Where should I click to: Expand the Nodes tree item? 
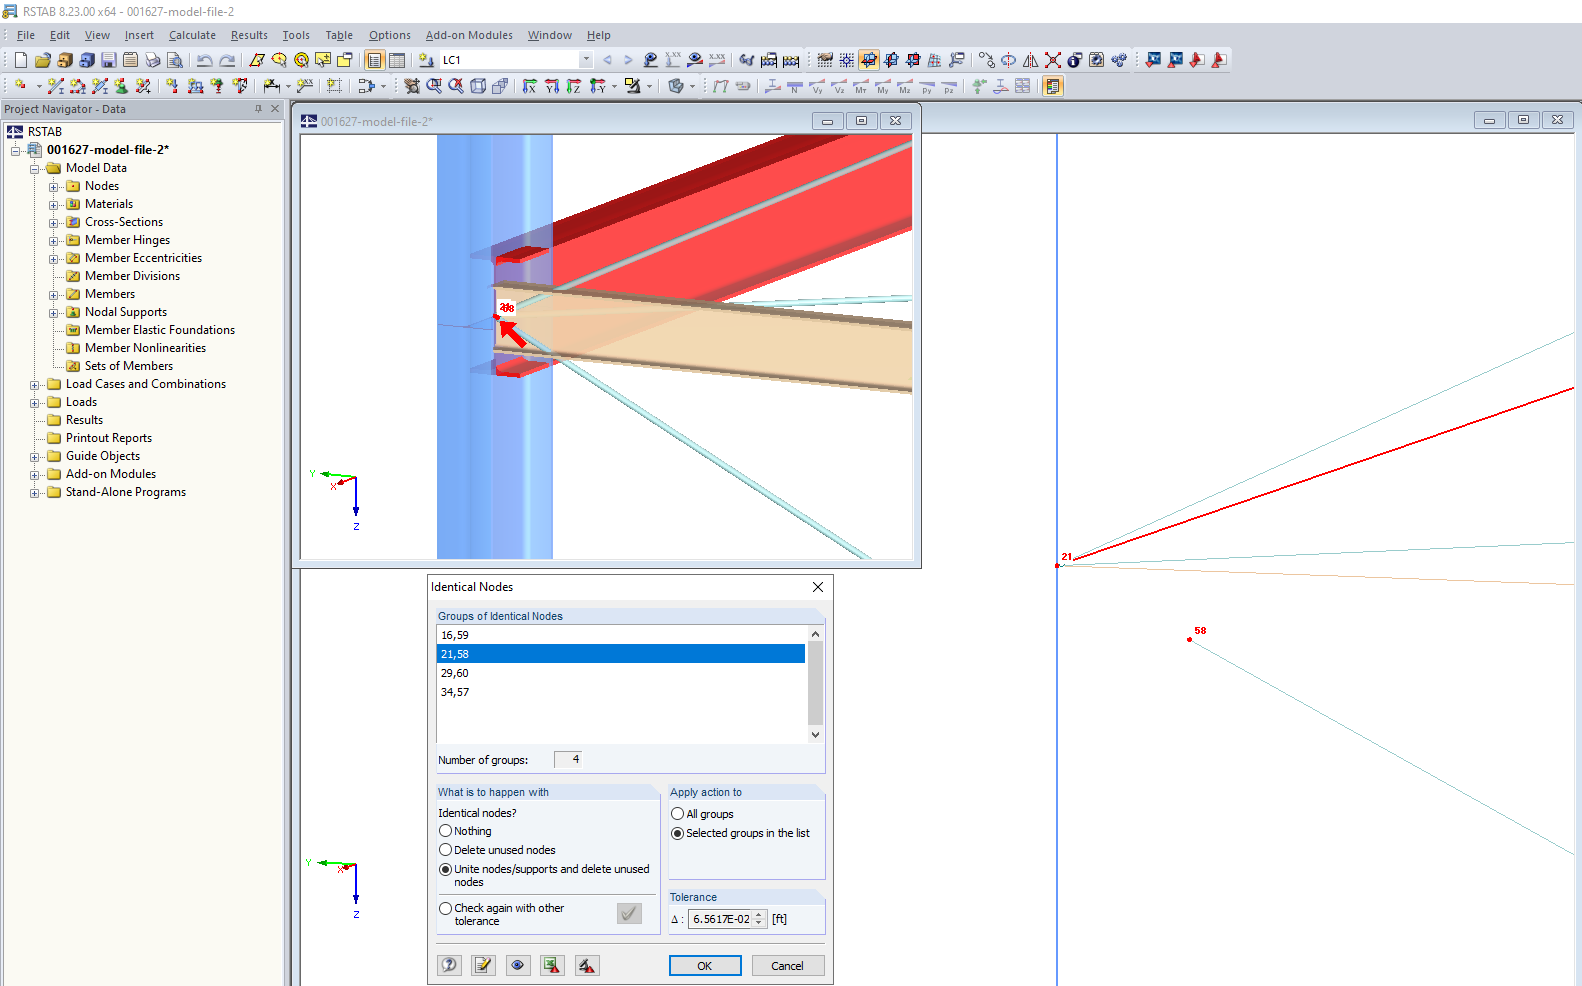pos(54,187)
